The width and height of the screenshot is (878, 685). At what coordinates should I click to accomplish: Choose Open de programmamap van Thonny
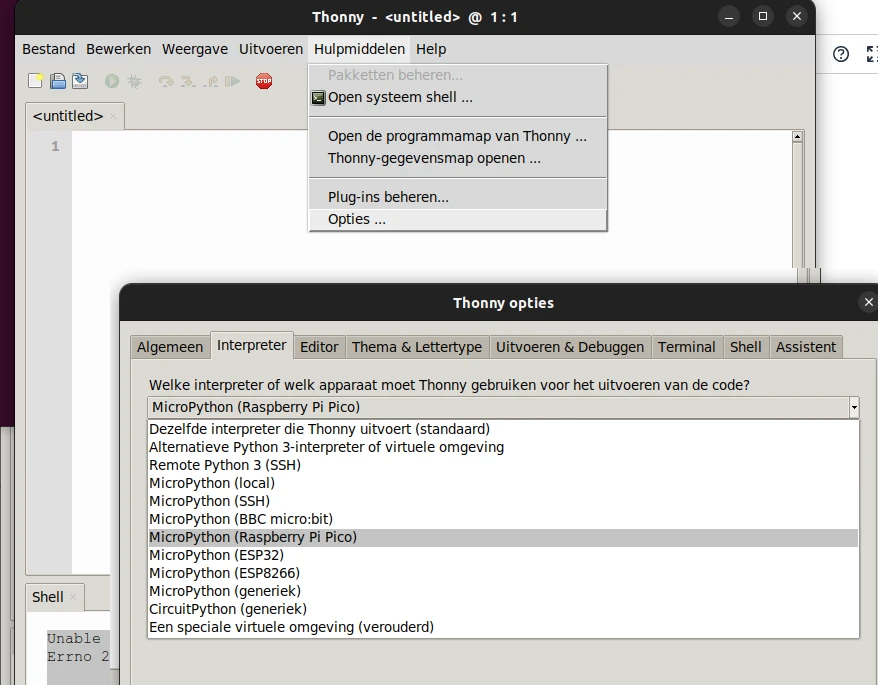pyautogui.click(x=457, y=136)
